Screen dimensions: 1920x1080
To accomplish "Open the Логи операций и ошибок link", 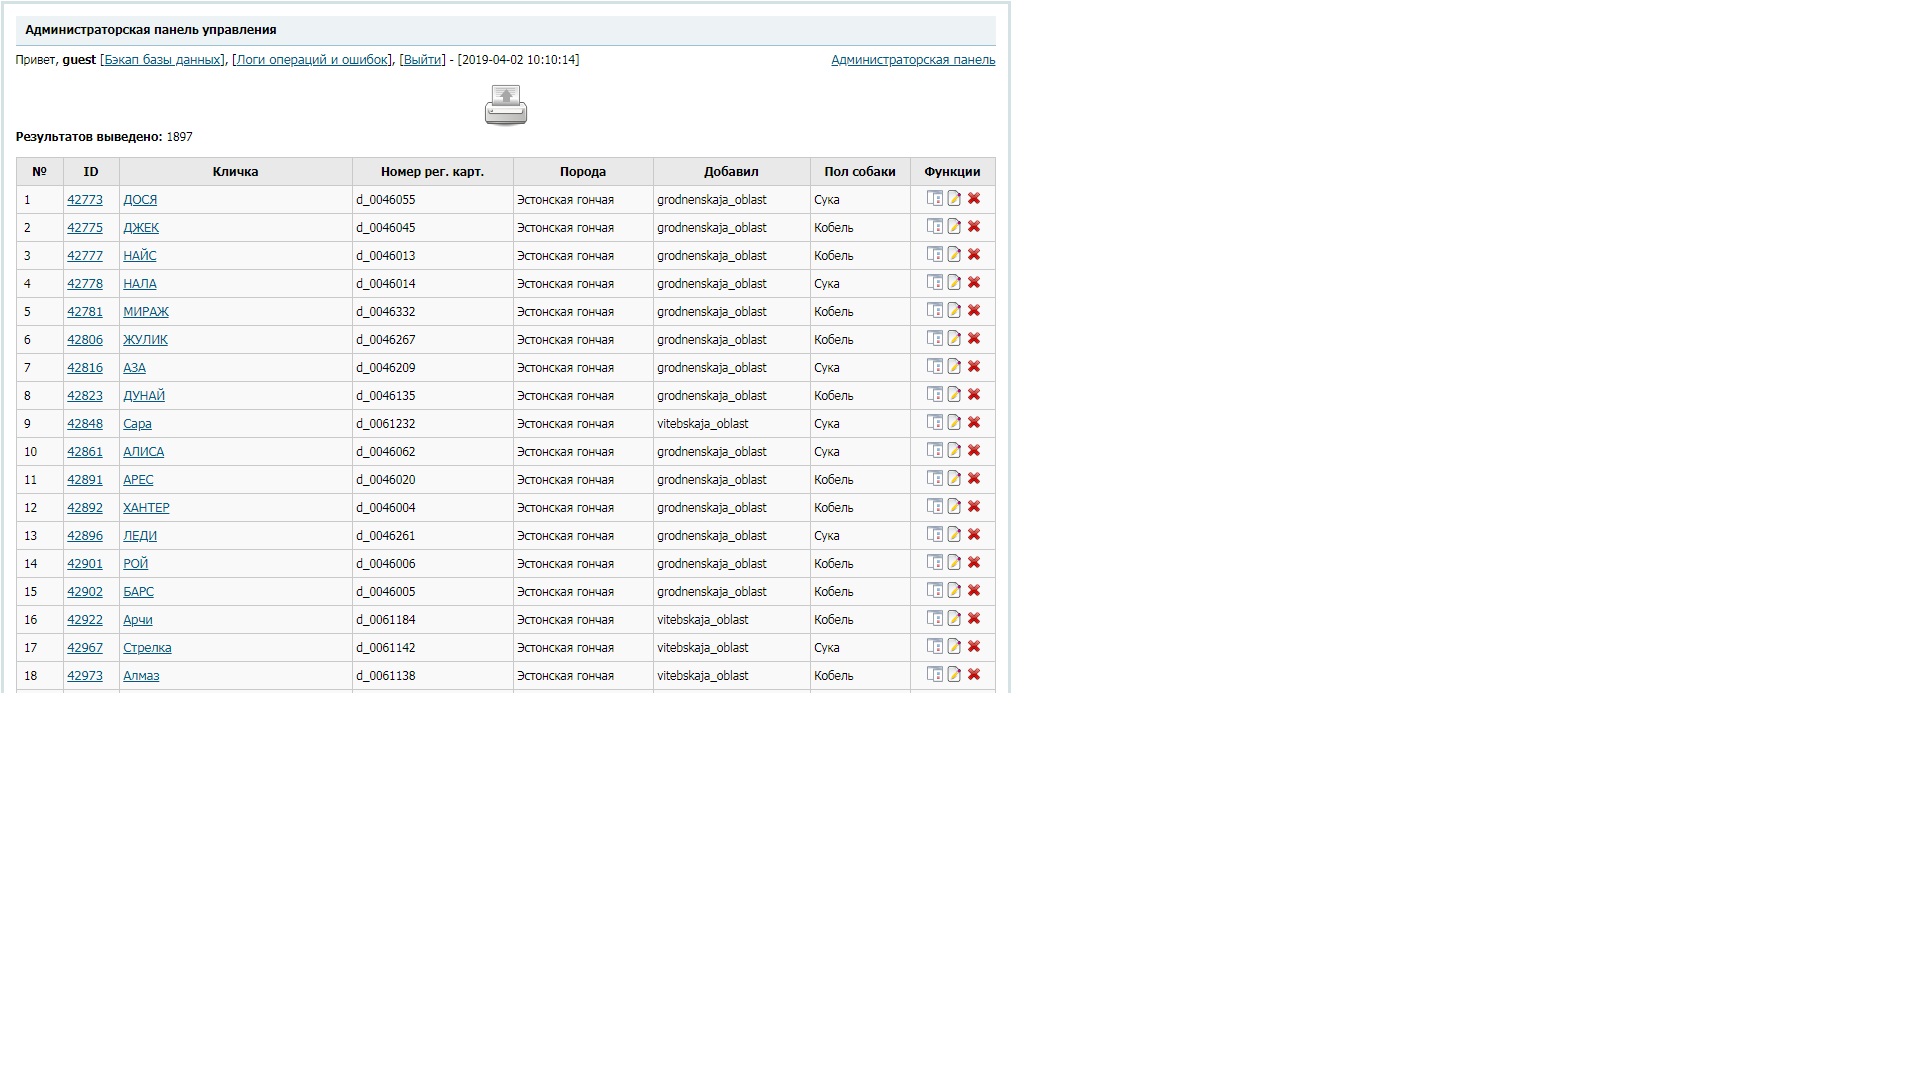I will point(312,60).
